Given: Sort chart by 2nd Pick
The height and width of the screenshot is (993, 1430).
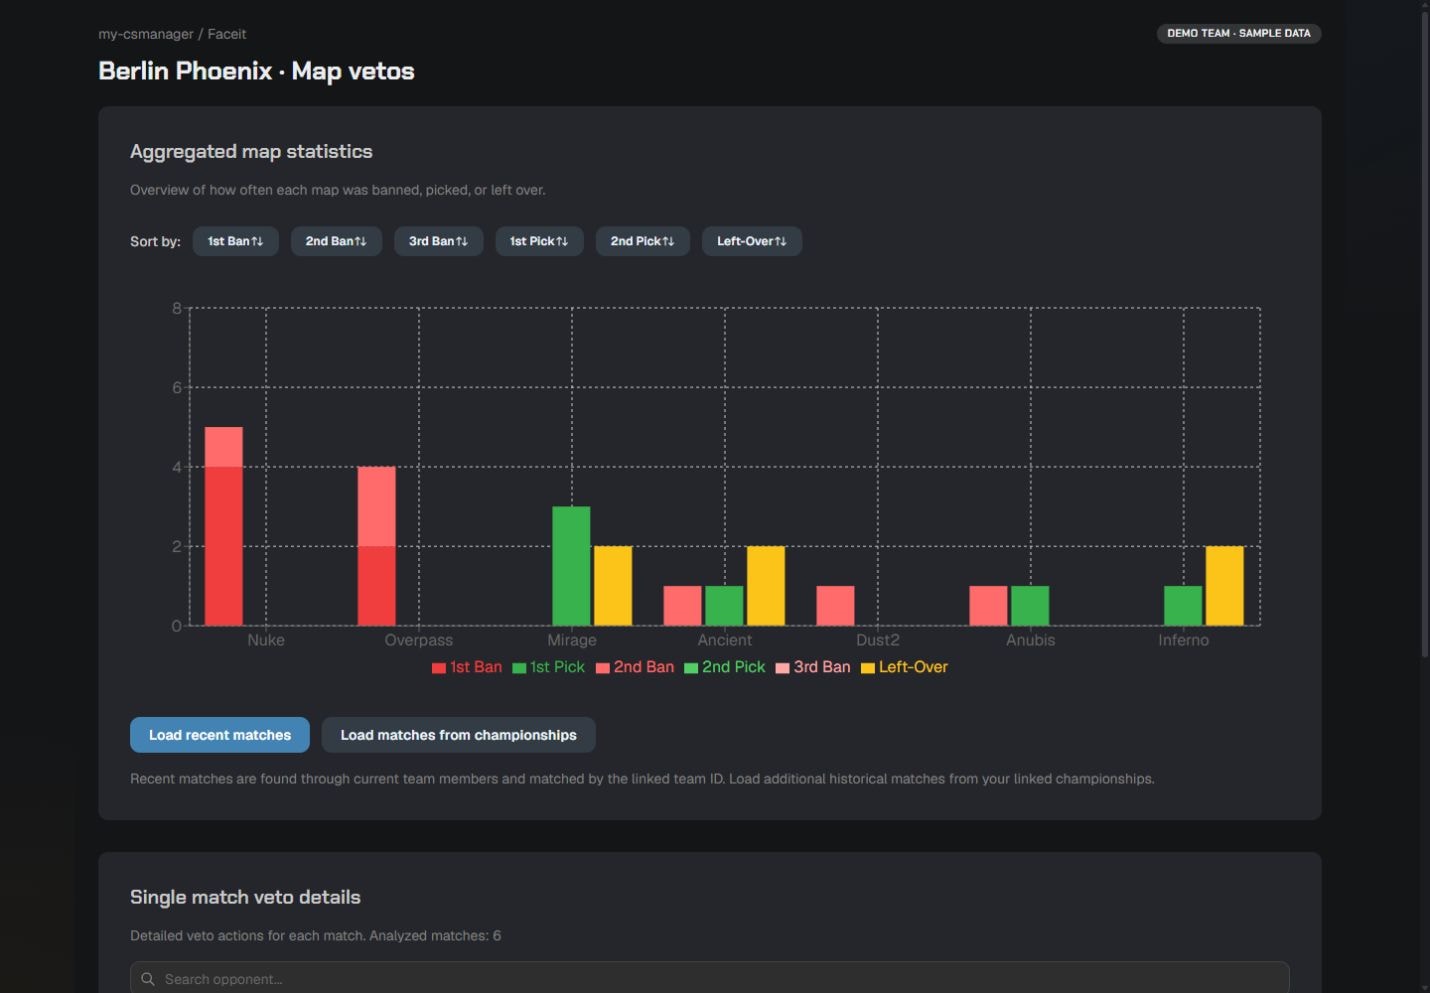Looking at the screenshot, I should pyautogui.click(x=642, y=241).
